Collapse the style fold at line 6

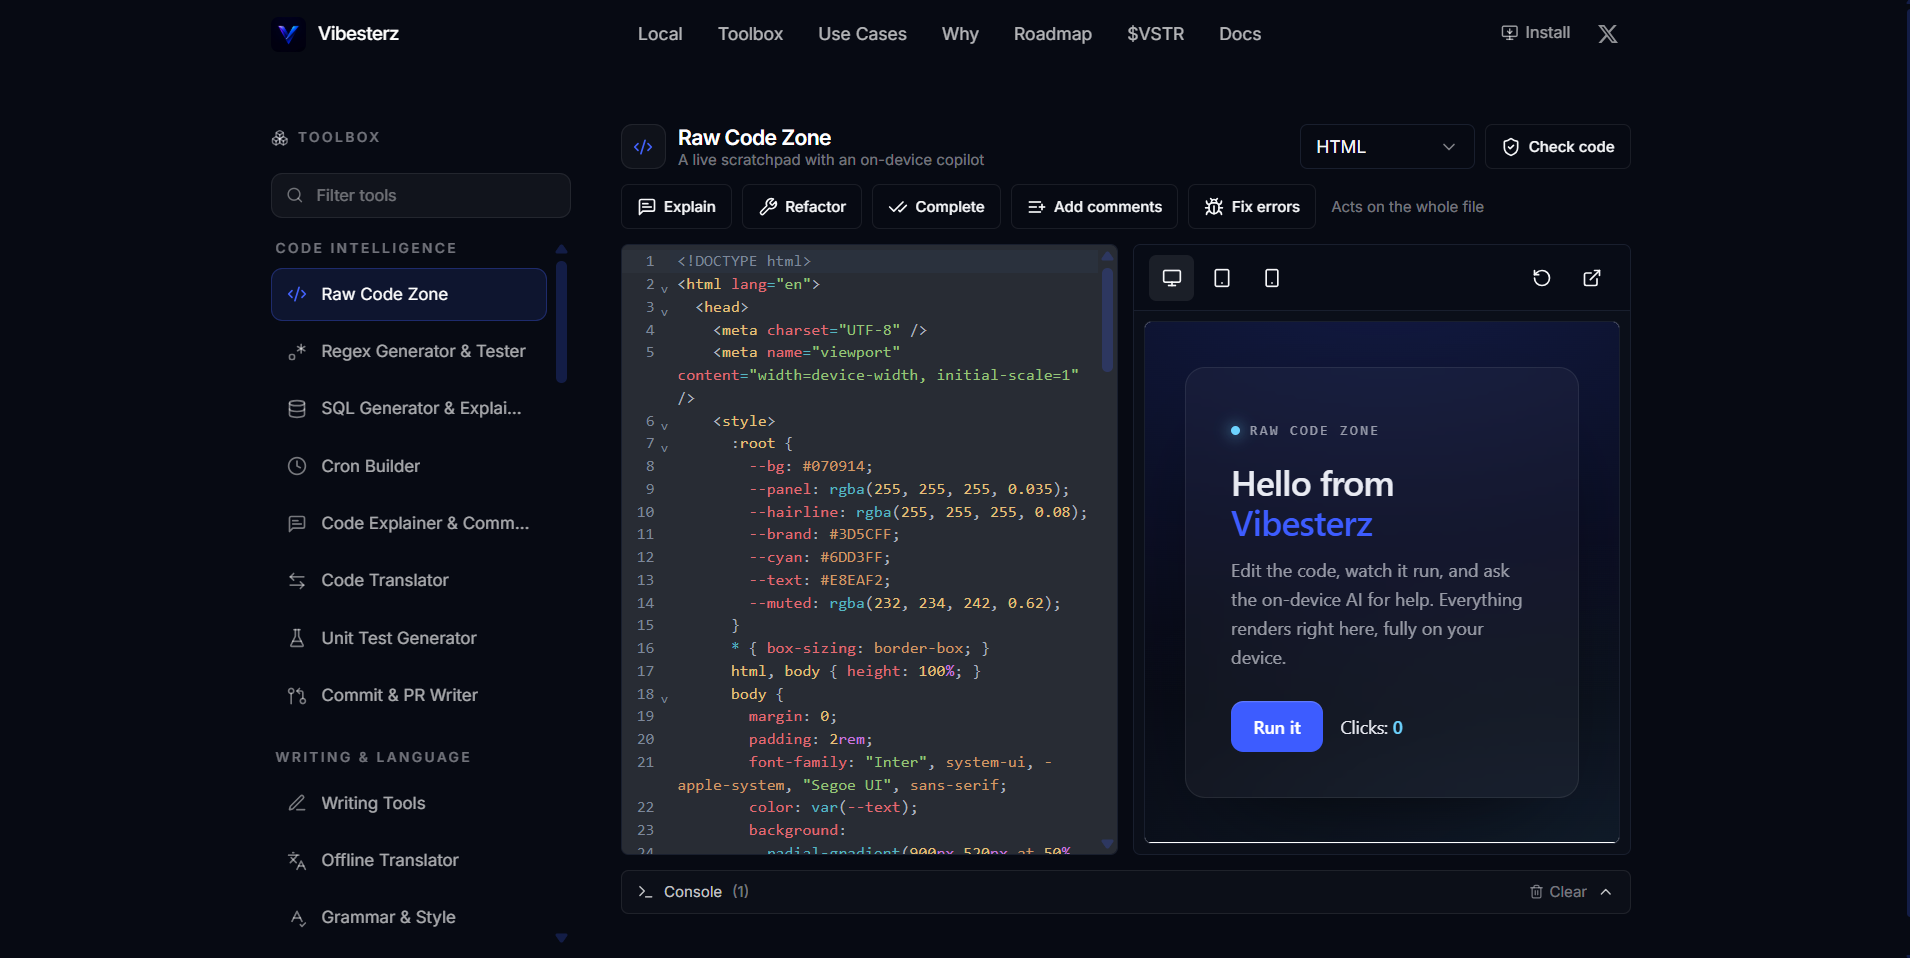[x=664, y=425]
